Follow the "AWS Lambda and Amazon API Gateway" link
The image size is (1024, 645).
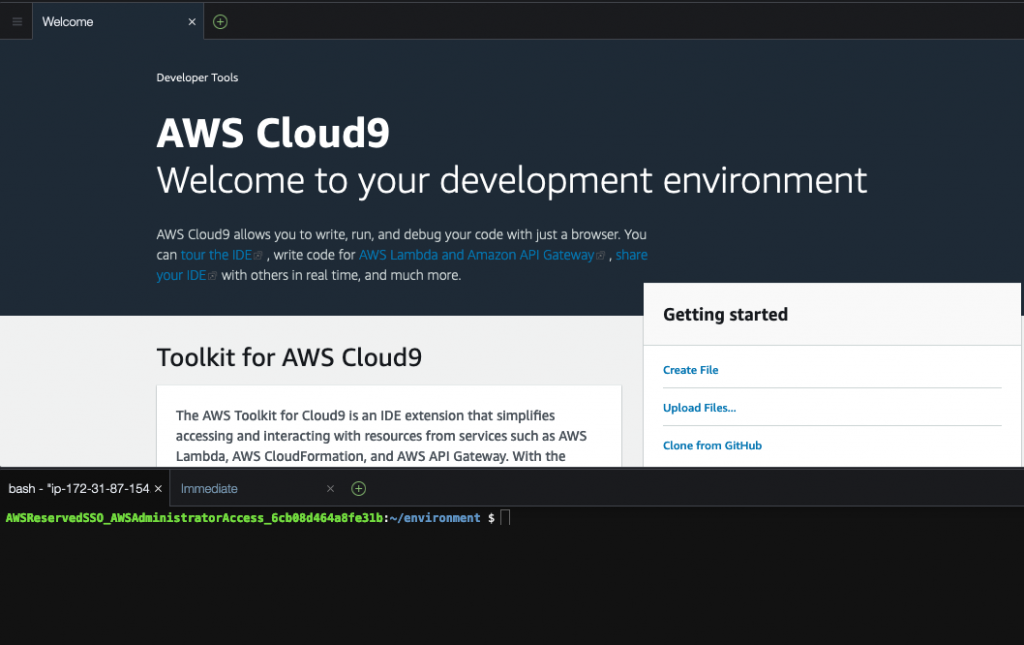pos(477,254)
